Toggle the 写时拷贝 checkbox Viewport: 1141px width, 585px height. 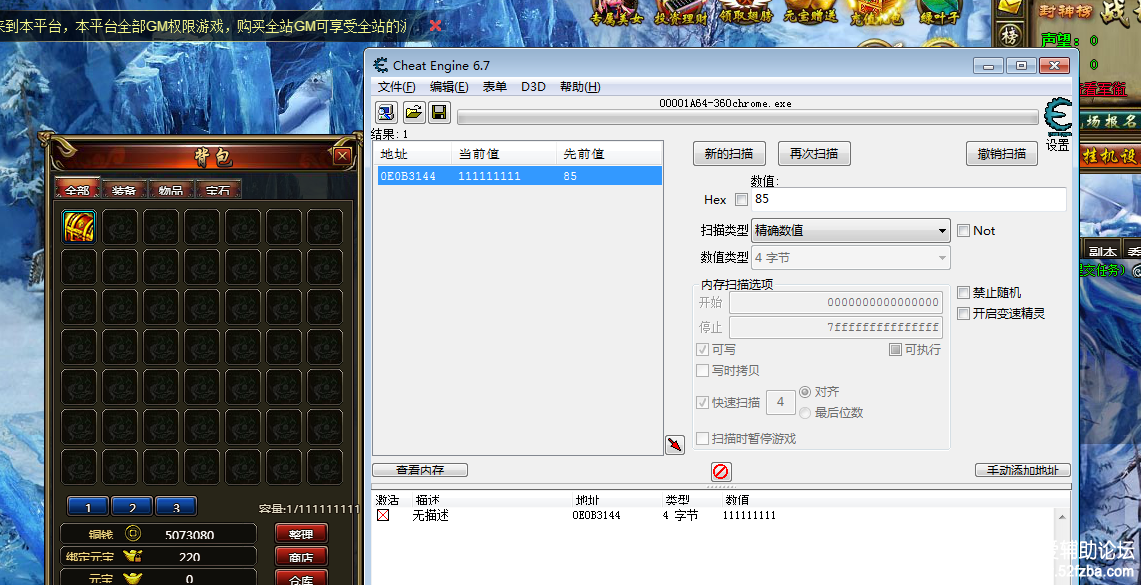point(702,370)
